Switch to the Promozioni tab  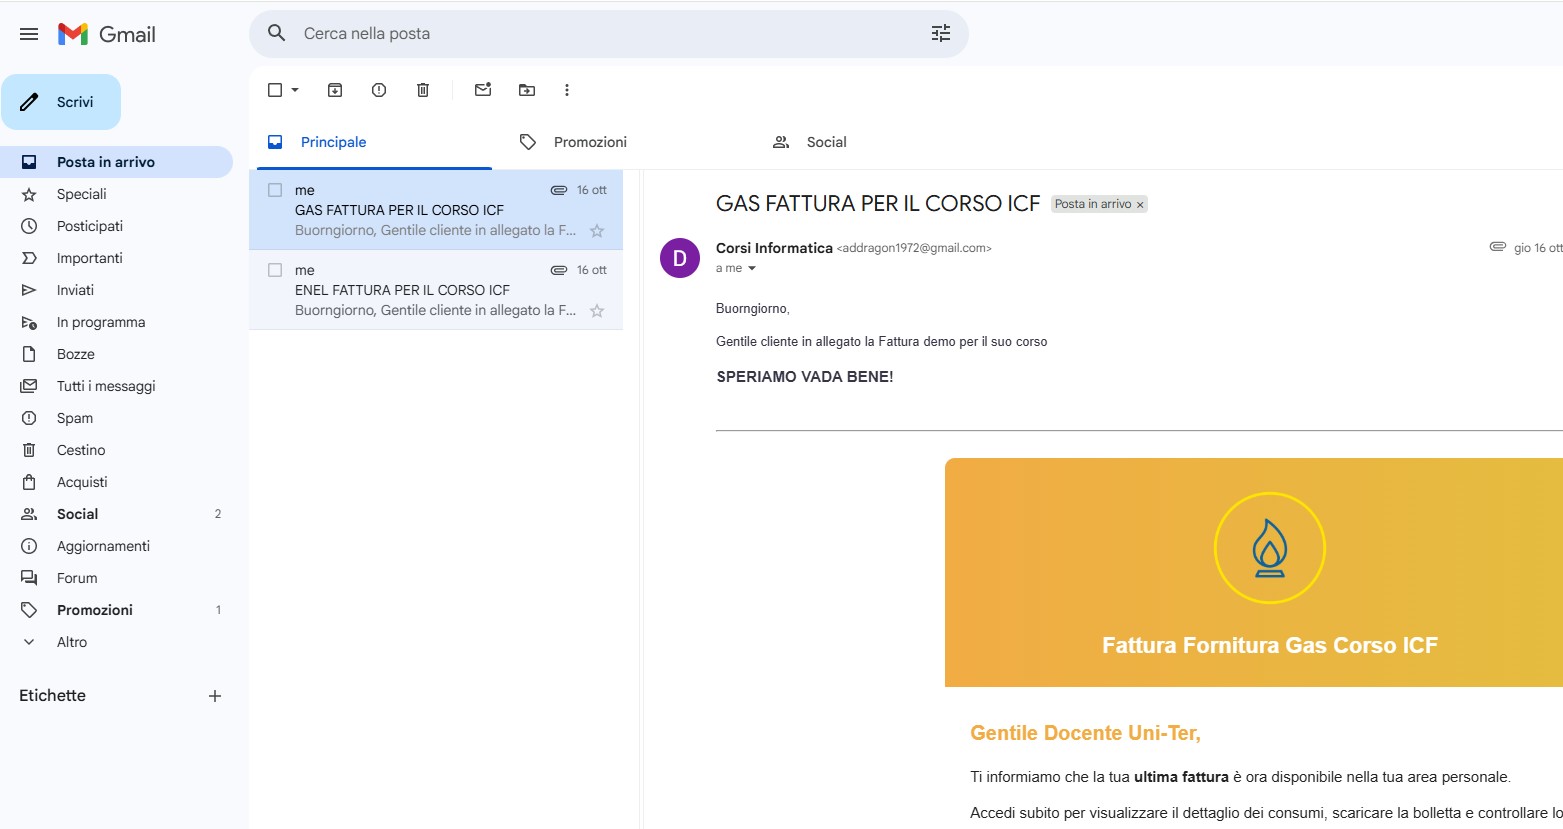(x=590, y=141)
